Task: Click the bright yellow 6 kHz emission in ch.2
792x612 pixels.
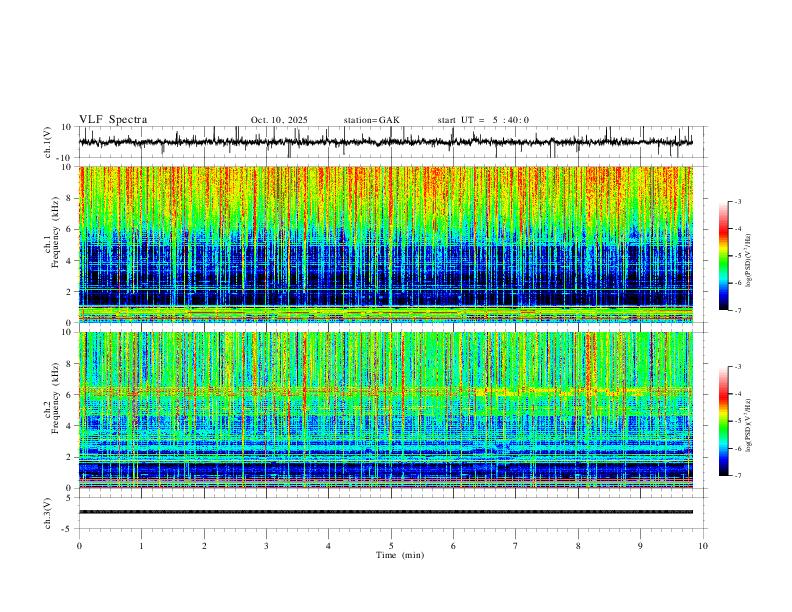Action: tap(561, 391)
